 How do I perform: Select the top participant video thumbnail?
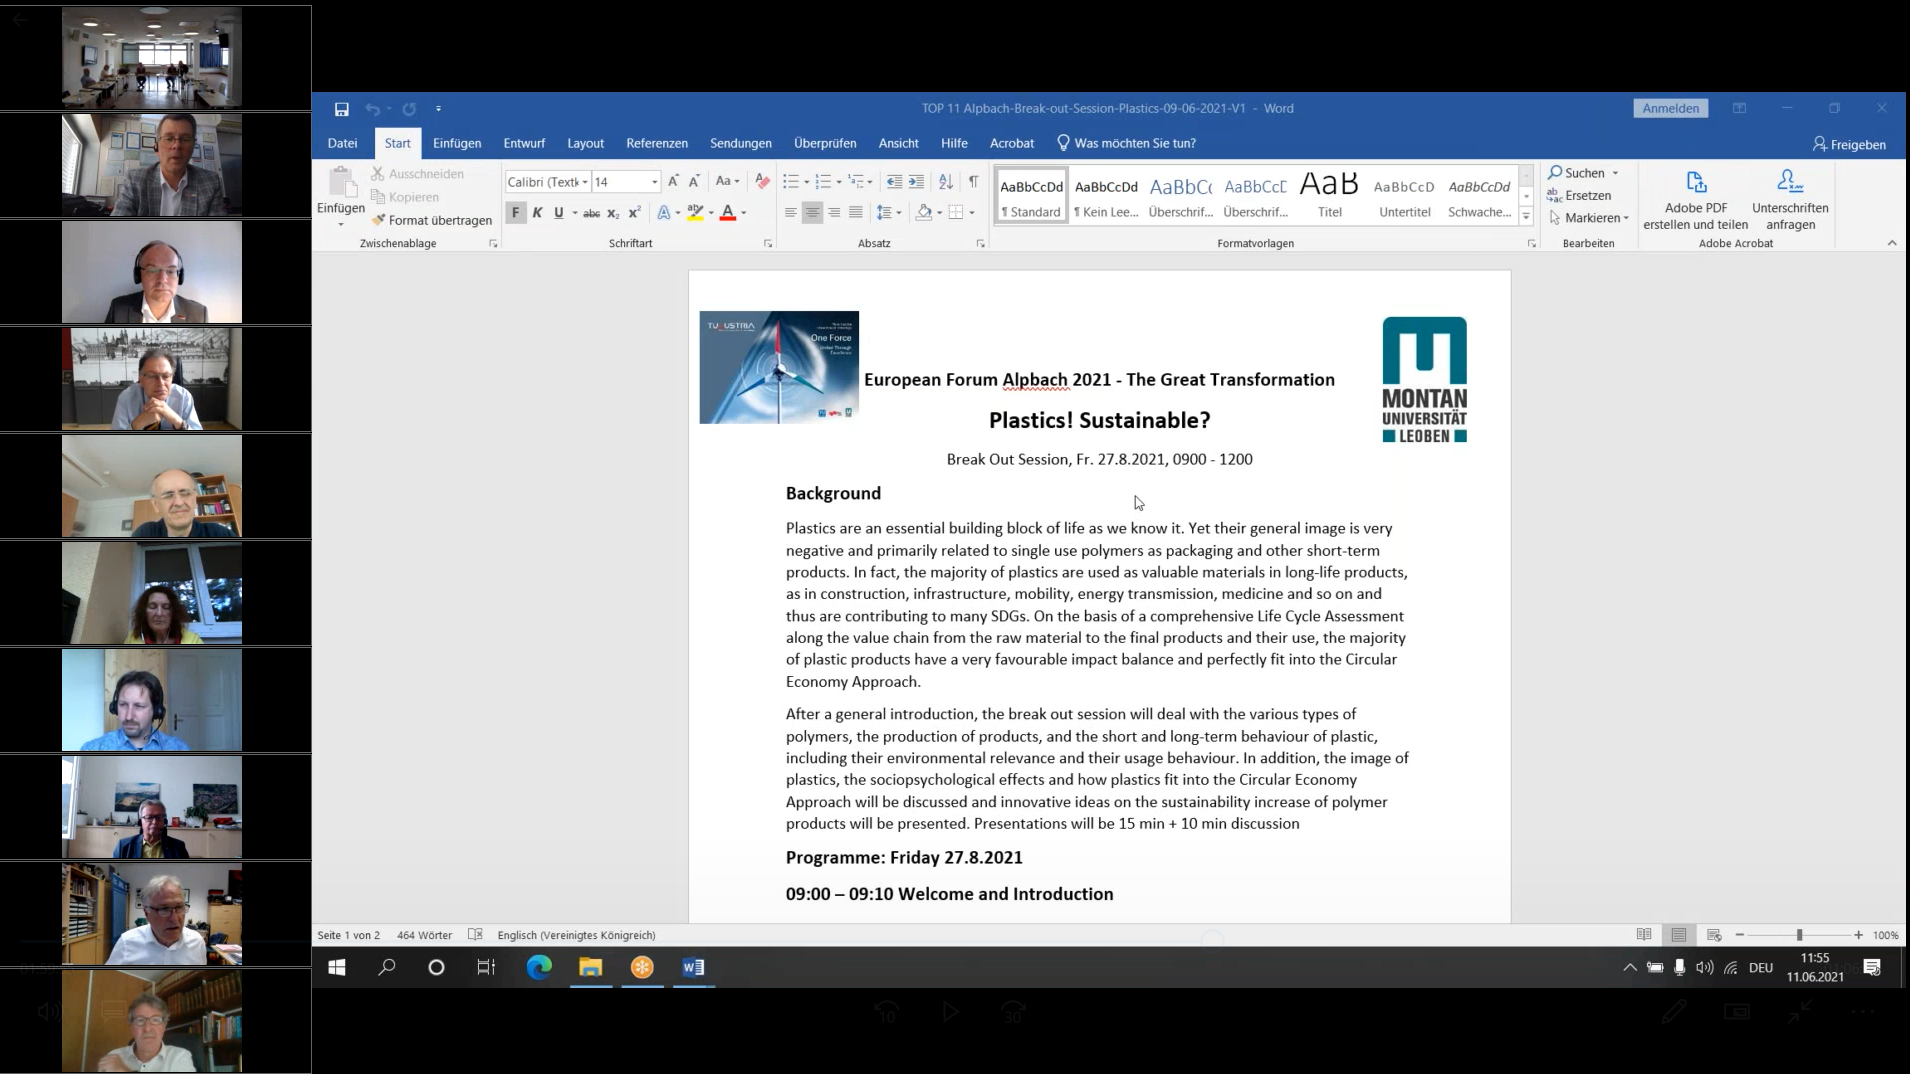tap(152, 57)
